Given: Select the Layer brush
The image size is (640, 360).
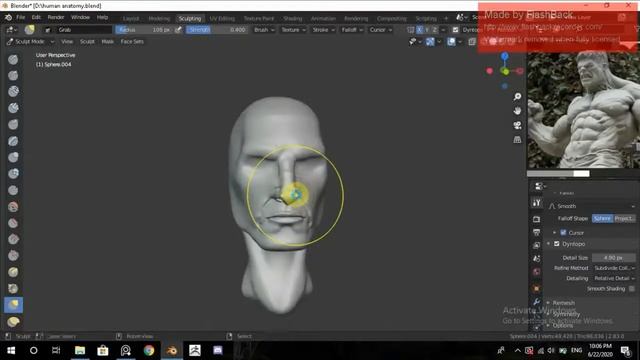Looking at the screenshot, I should pyautogui.click(x=13, y=141).
